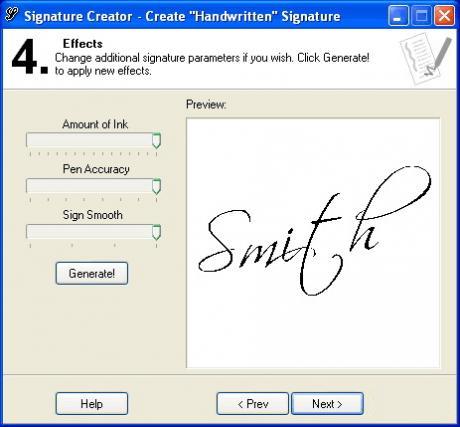Go back with the Prev button
Screen dimensions: 460x427
(x=253, y=404)
